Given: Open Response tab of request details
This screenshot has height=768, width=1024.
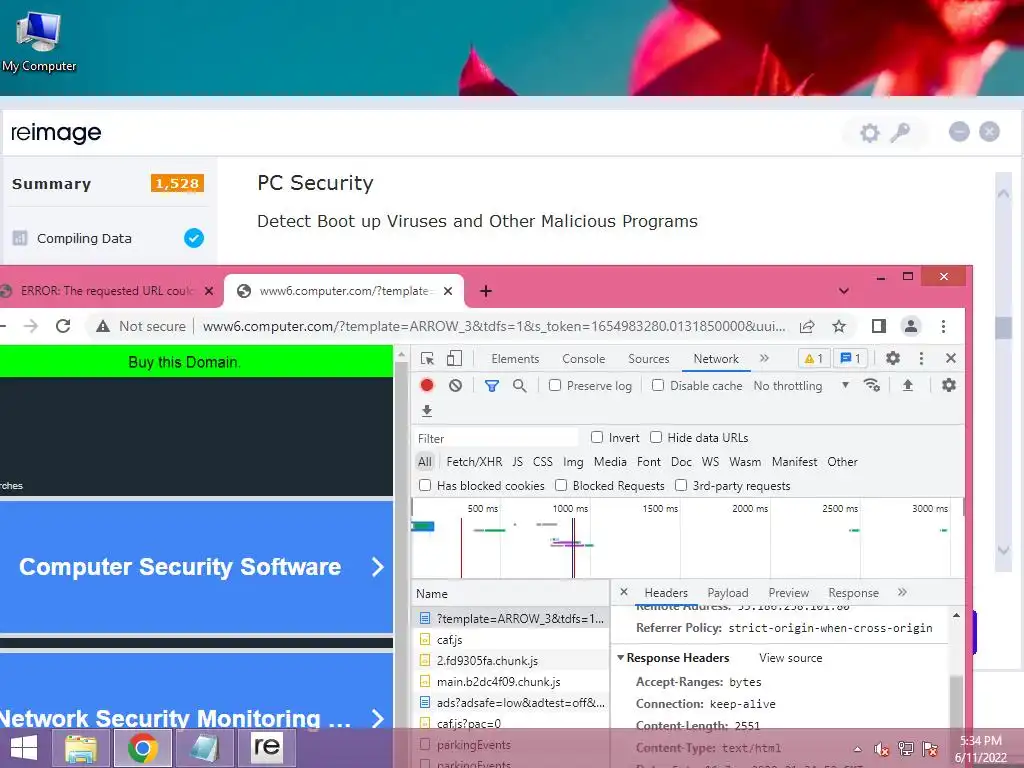Looking at the screenshot, I should (x=853, y=592).
